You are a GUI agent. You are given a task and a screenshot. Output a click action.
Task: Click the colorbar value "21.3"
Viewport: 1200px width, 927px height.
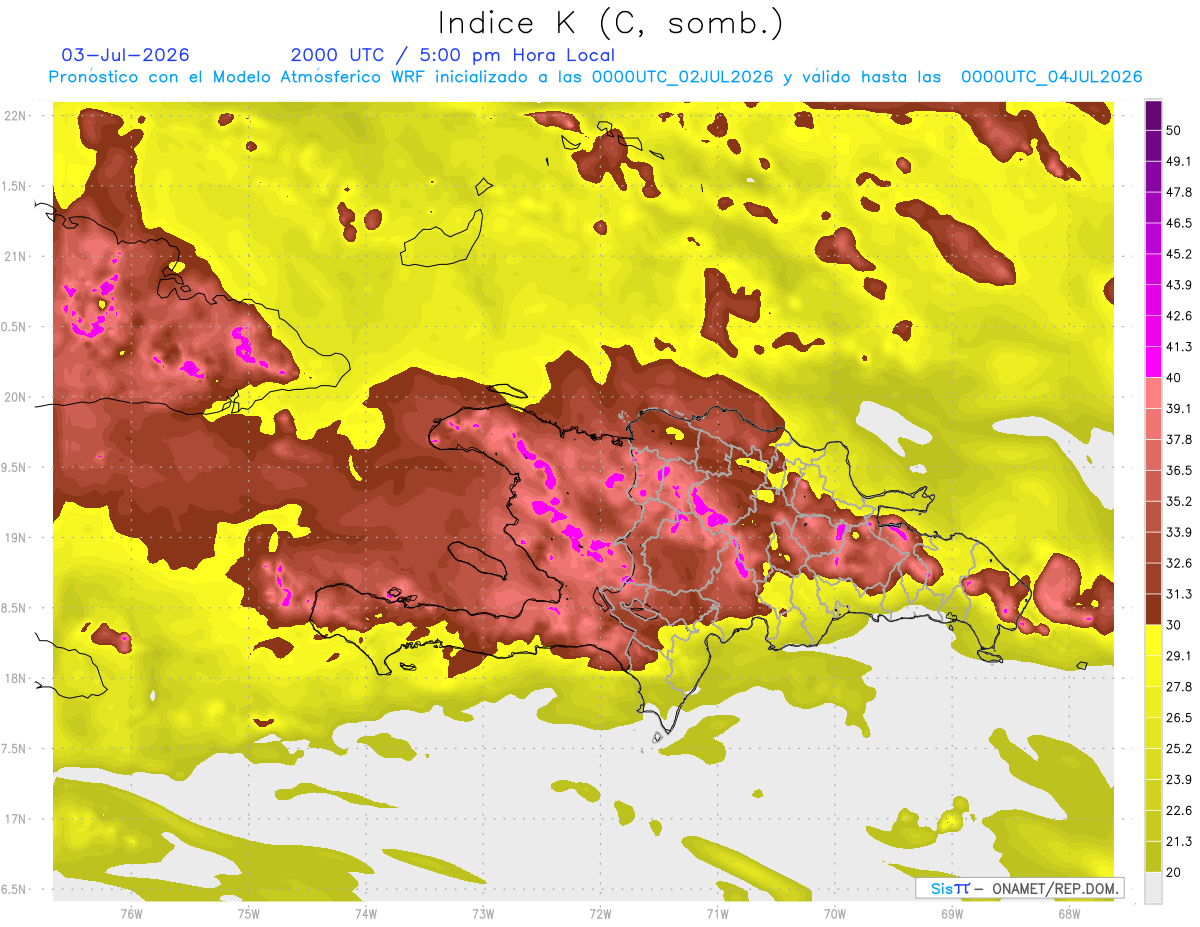1180,842
